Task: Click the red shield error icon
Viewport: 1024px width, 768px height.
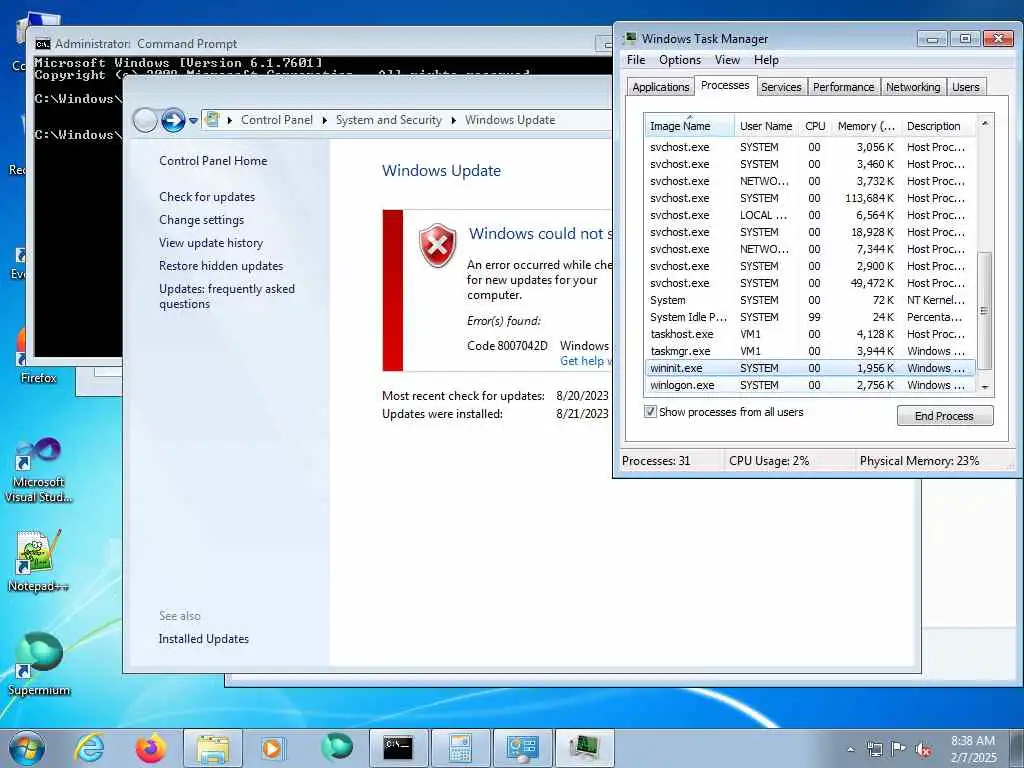Action: click(x=437, y=246)
